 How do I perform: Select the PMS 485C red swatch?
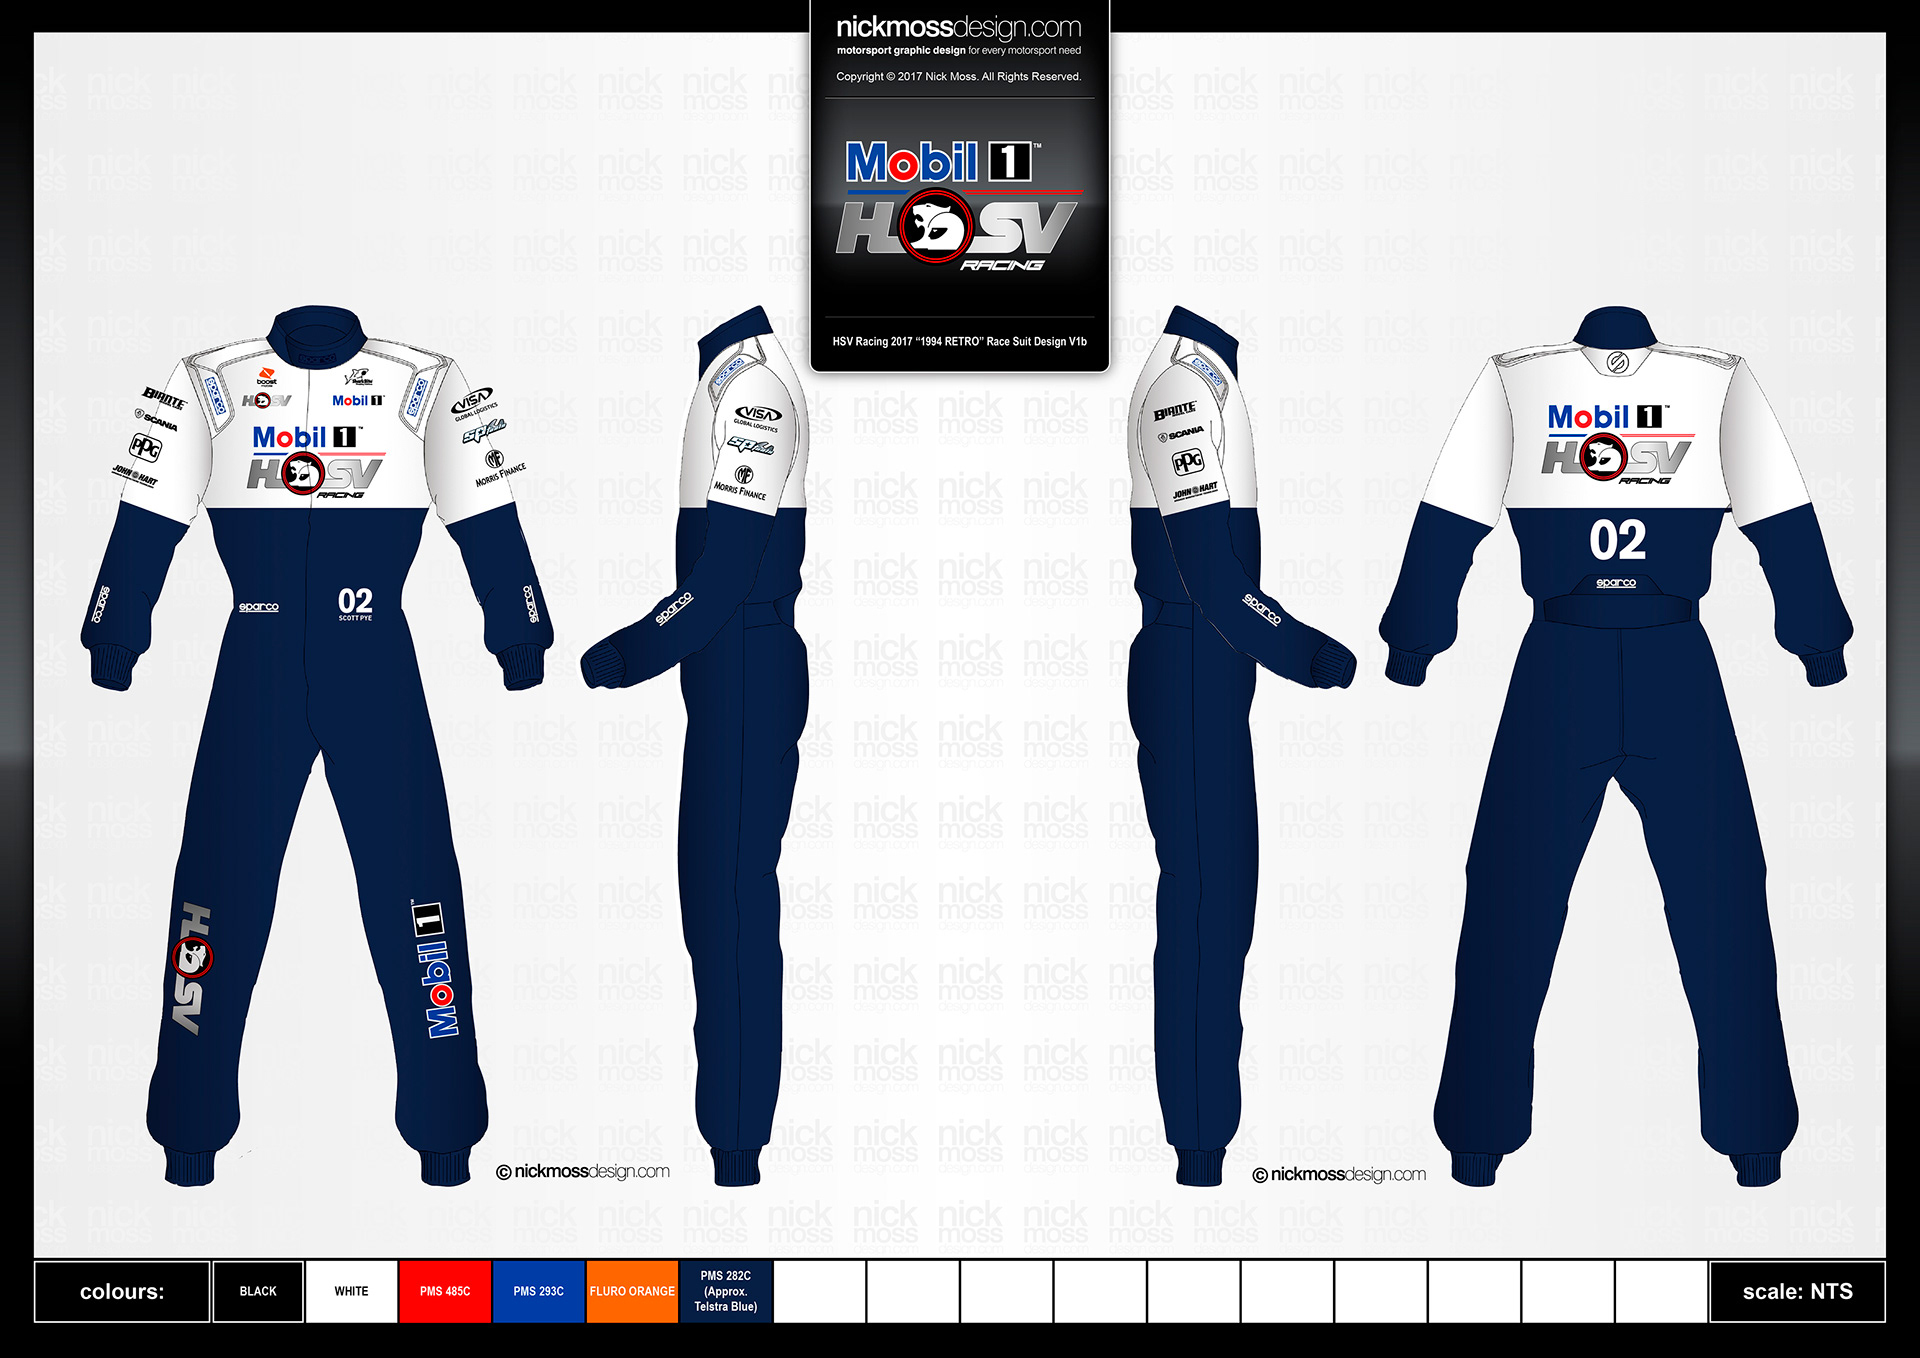444,1291
